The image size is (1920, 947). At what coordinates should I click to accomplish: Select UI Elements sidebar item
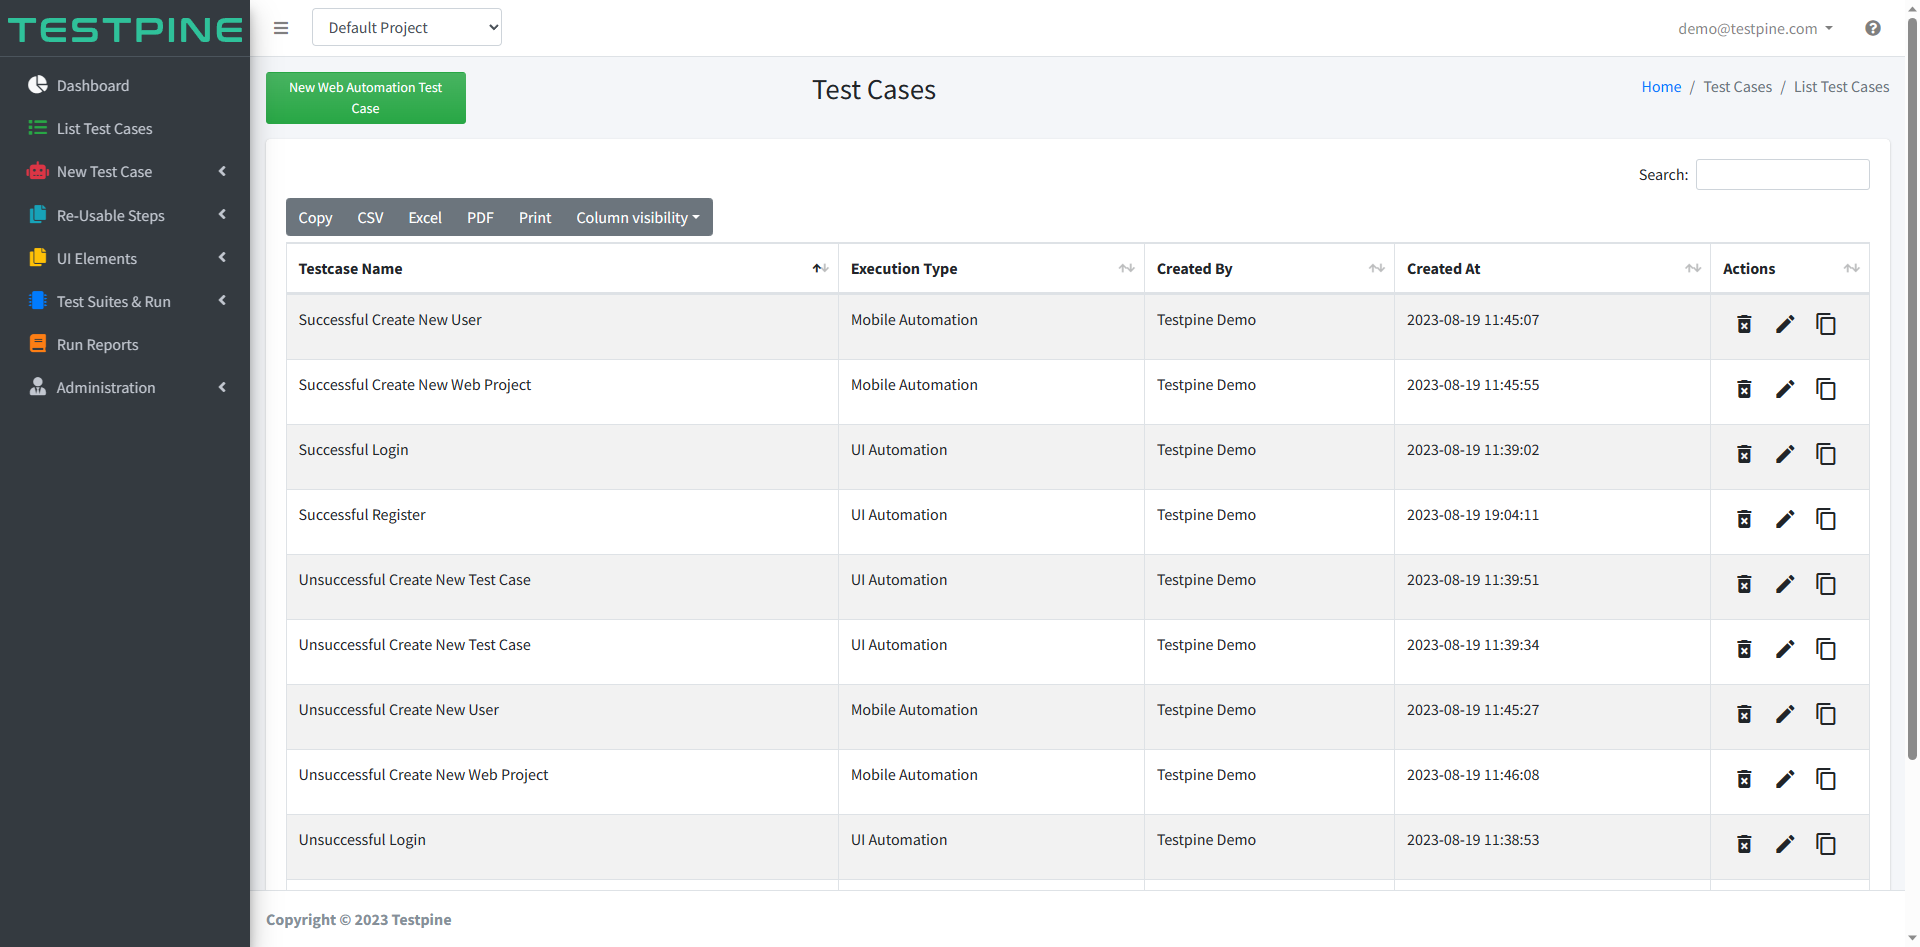[x=125, y=258]
